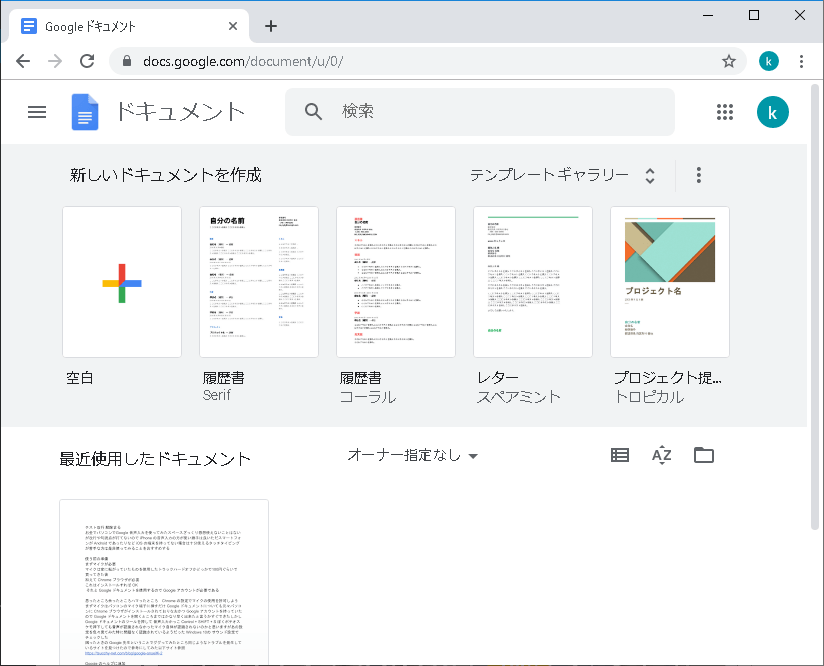Viewport: 824px width, 666px height.
Task: Open the recently used document thumbnail
Action: coord(164,582)
